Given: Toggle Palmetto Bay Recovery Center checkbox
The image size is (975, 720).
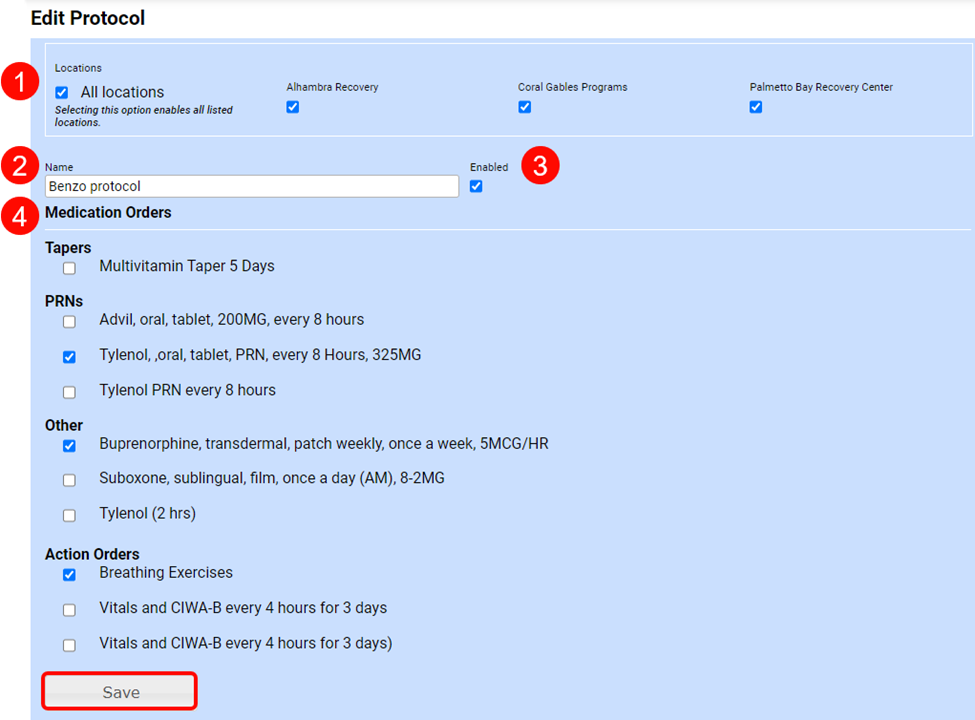Looking at the screenshot, I should 756,107.
